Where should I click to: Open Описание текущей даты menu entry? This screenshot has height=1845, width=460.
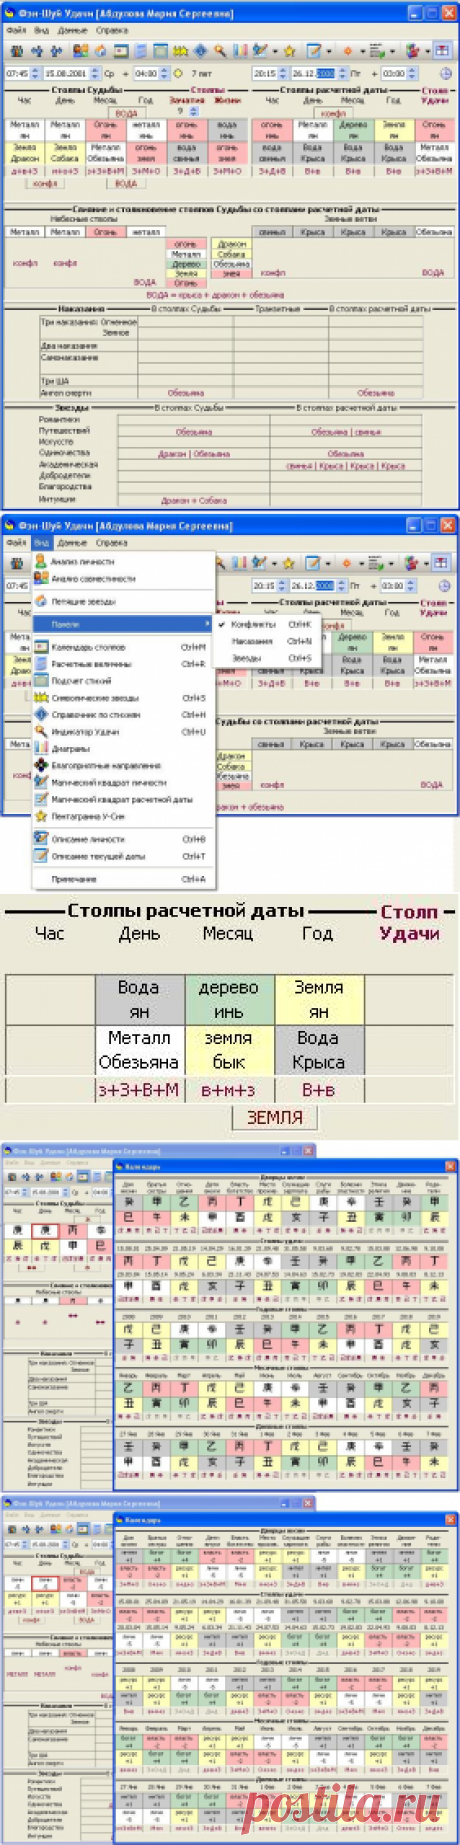[x=124, y=856]
